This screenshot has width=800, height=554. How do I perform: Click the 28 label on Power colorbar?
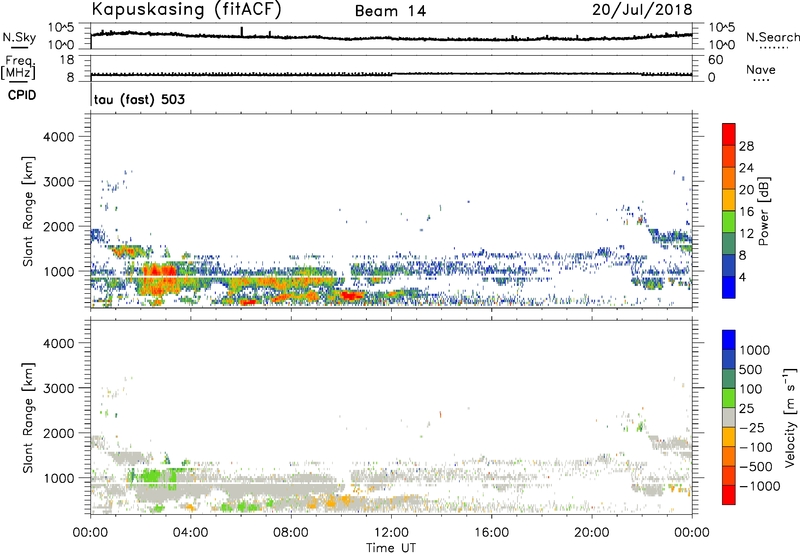[x=746, y=146]
